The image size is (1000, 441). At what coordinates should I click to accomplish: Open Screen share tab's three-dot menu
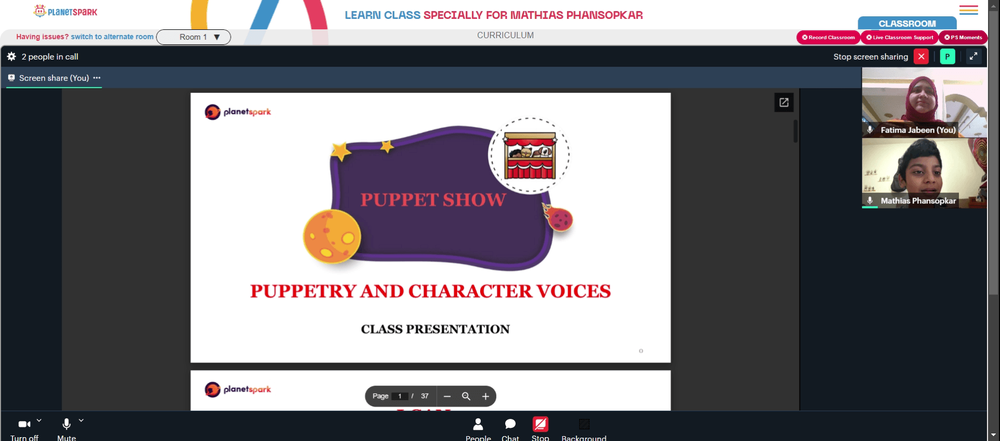pos(97,78)
